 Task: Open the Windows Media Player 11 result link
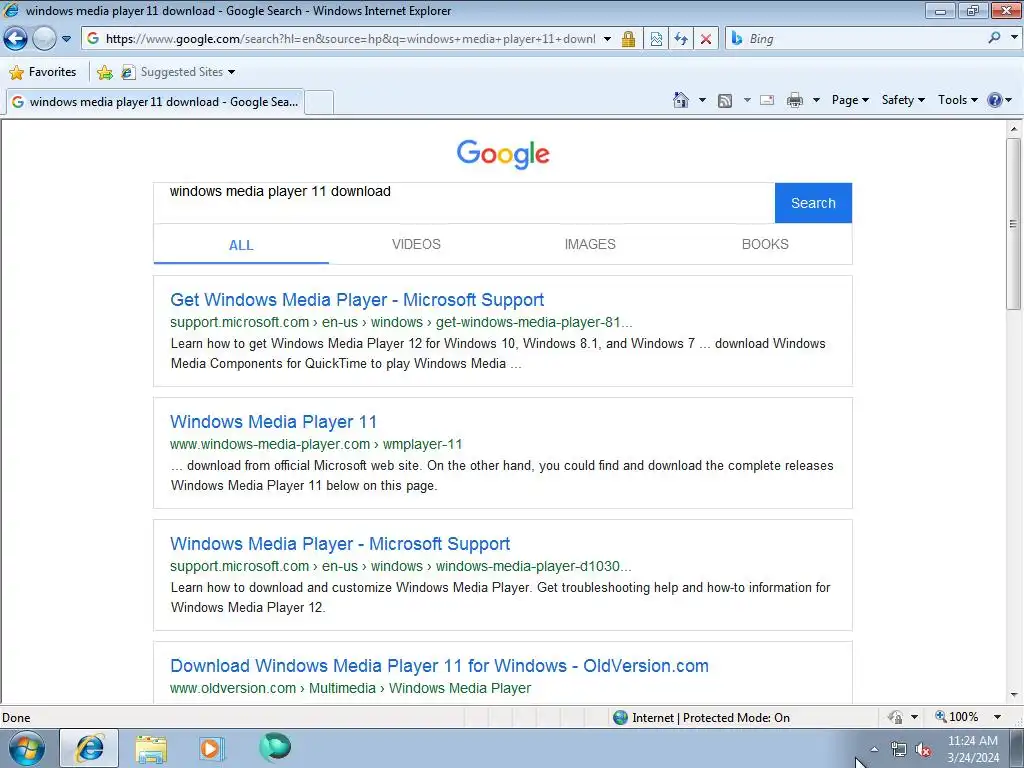(274, 422)
